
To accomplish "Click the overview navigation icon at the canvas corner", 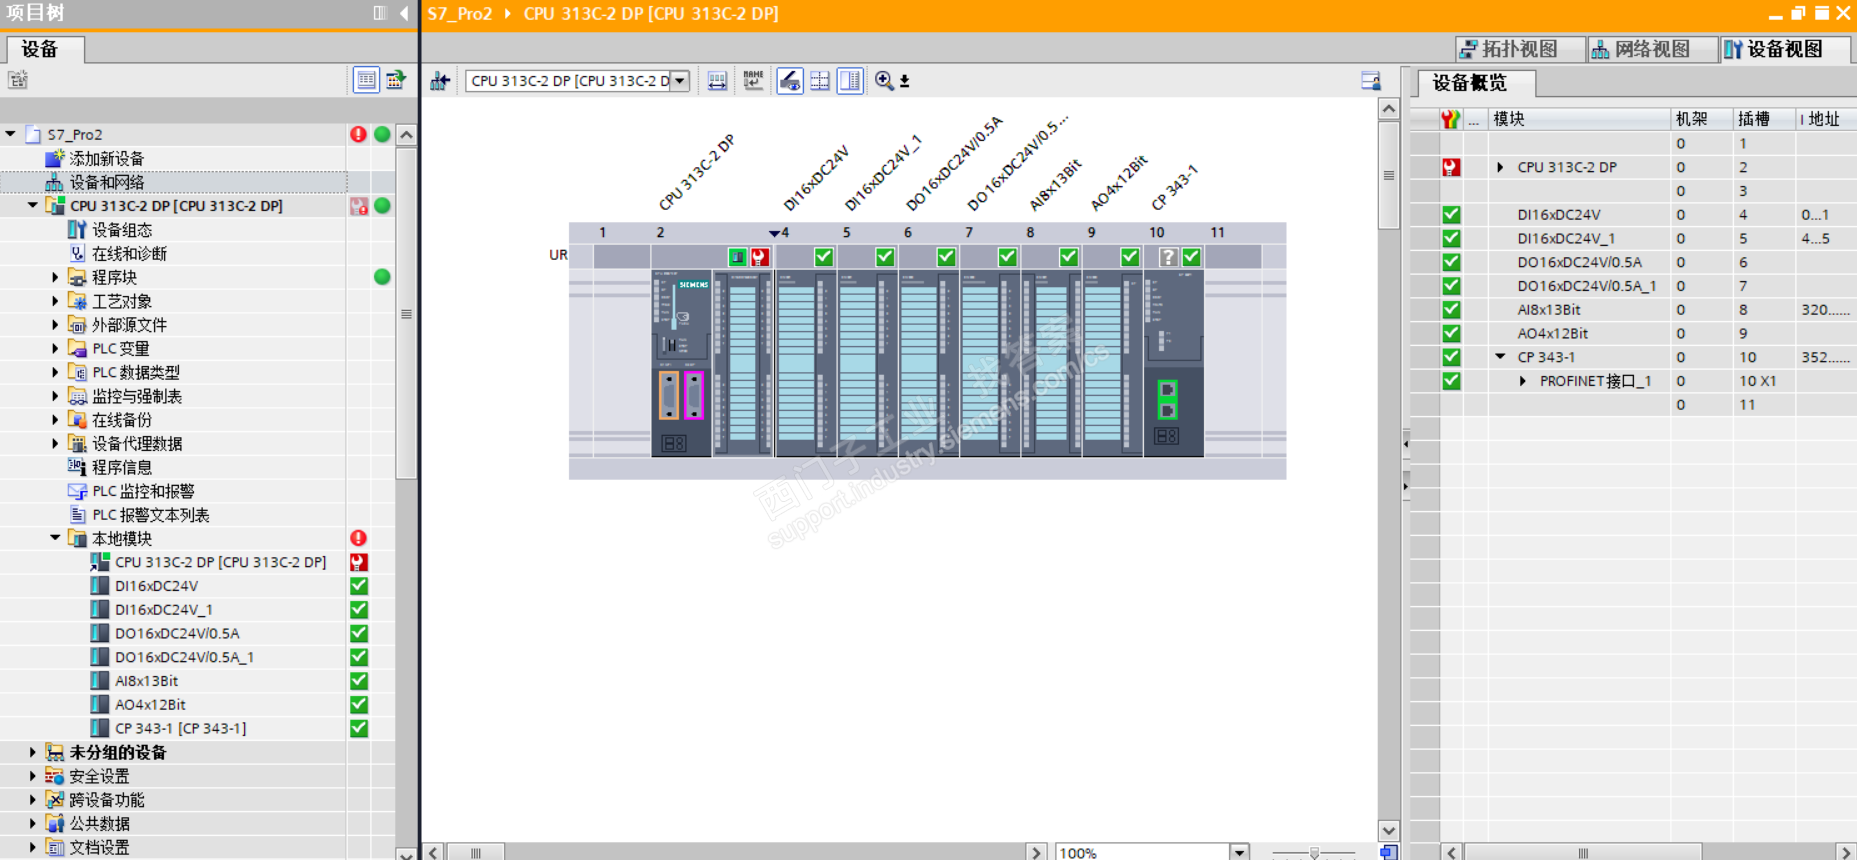I will click(1389, 852).
